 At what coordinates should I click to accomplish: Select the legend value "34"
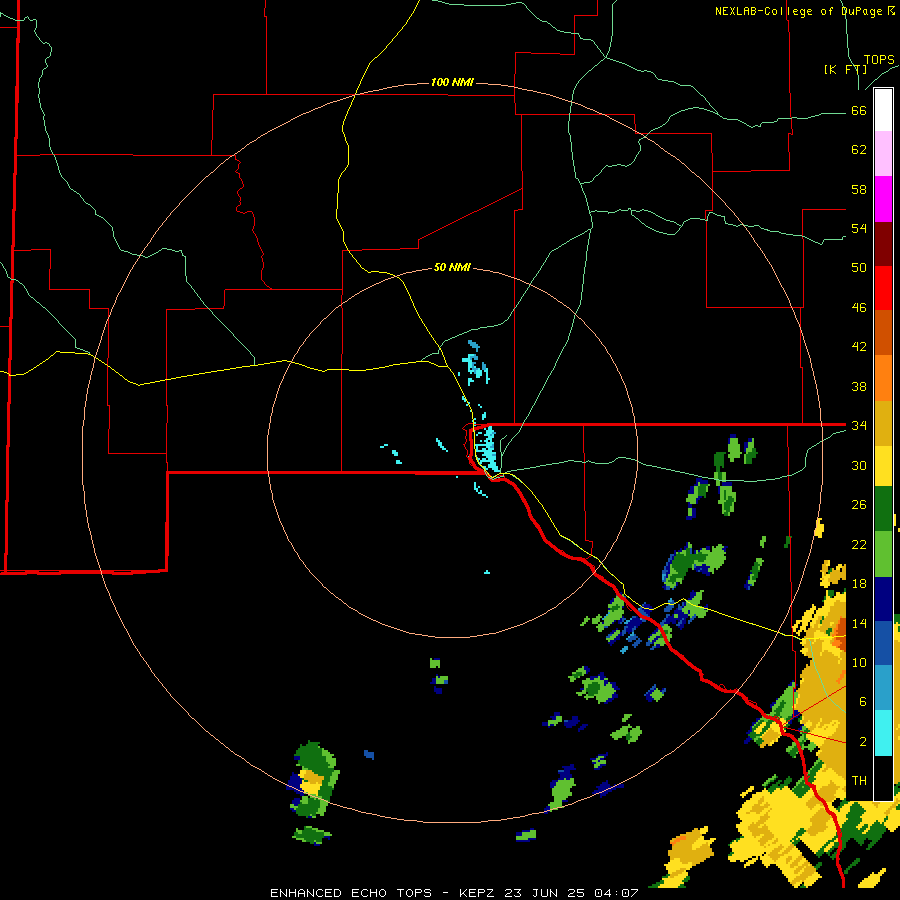(859, 426)
